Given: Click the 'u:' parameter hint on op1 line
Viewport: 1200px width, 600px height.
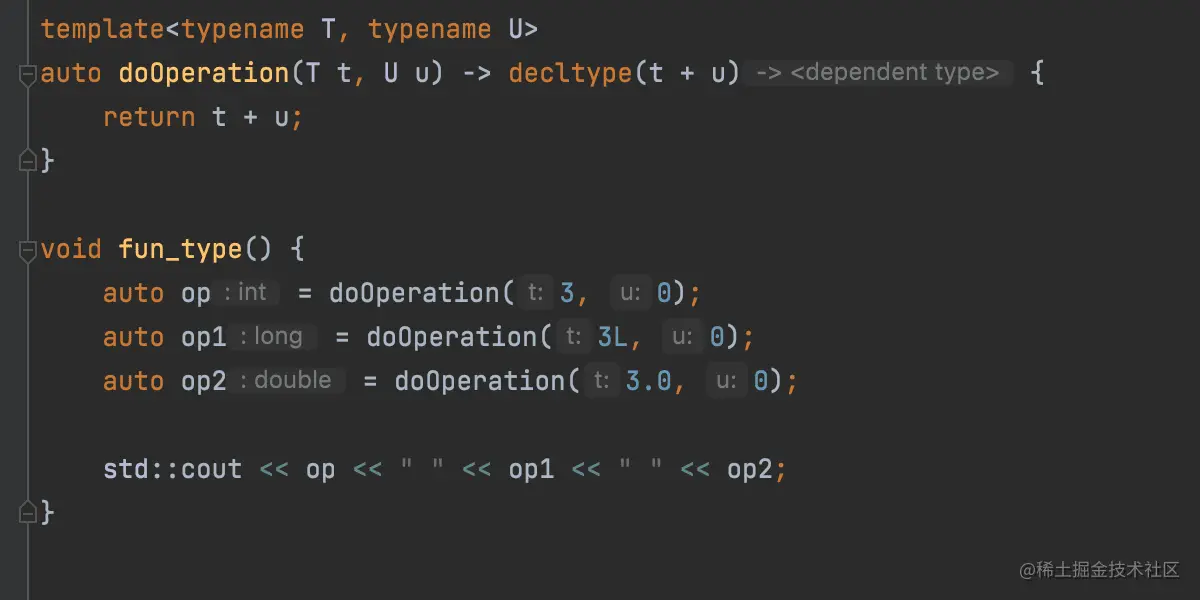Looking at the screenshot, I should point(683,337).
